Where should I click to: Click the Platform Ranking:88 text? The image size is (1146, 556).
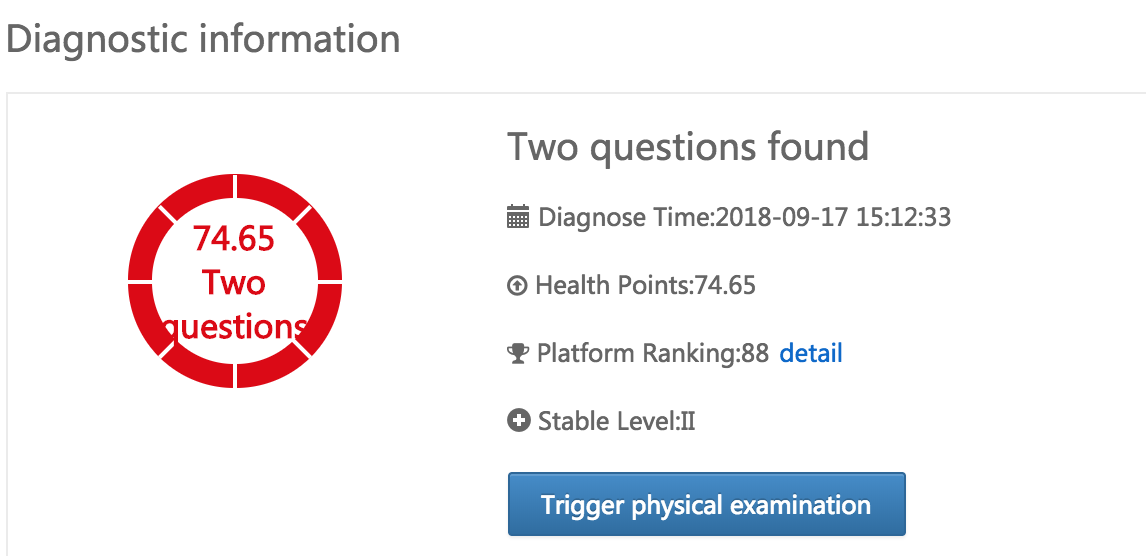point(652,353)
